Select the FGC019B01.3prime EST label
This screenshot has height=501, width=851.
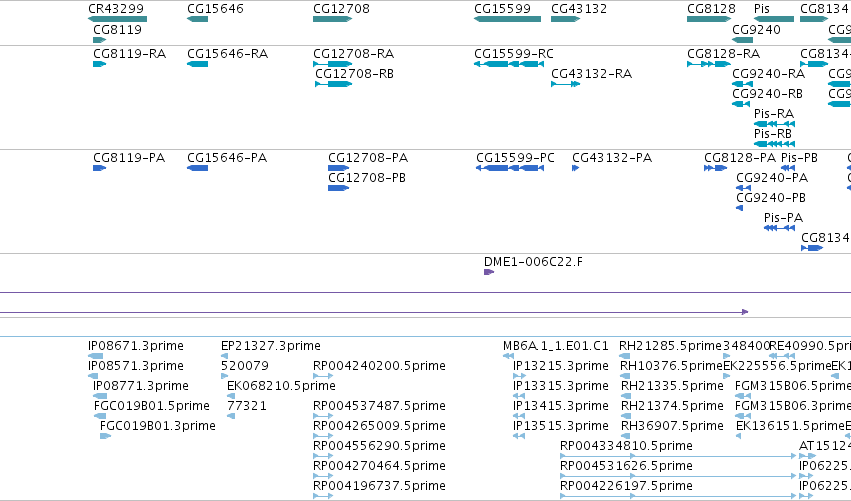pos(158,426)
